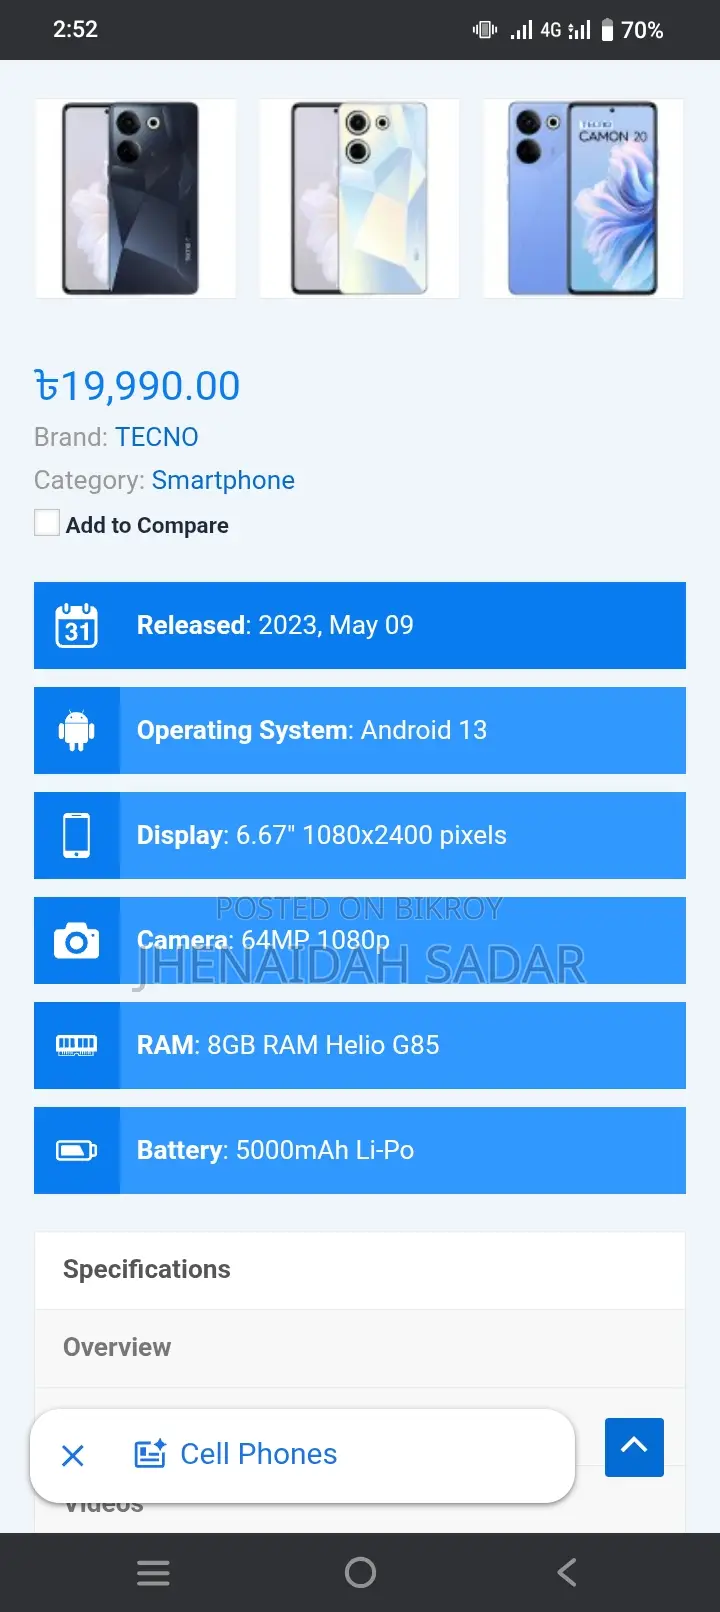Open the Smartphone category link
The height and width of the screenshot is (1612, 720).
pyautogui.click(x=223, y=480)
